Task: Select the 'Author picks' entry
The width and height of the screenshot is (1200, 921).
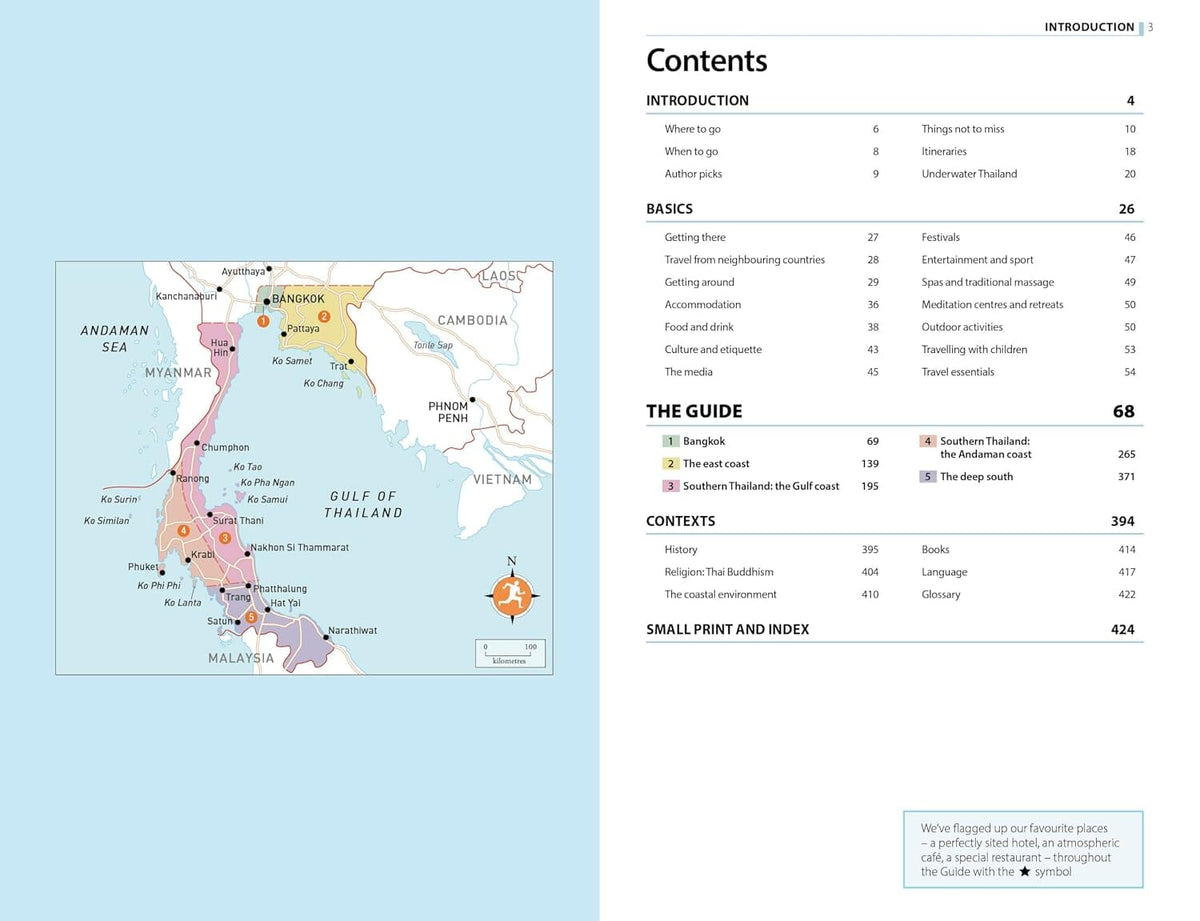Action: pyautogui.click(x=694, y=174)
